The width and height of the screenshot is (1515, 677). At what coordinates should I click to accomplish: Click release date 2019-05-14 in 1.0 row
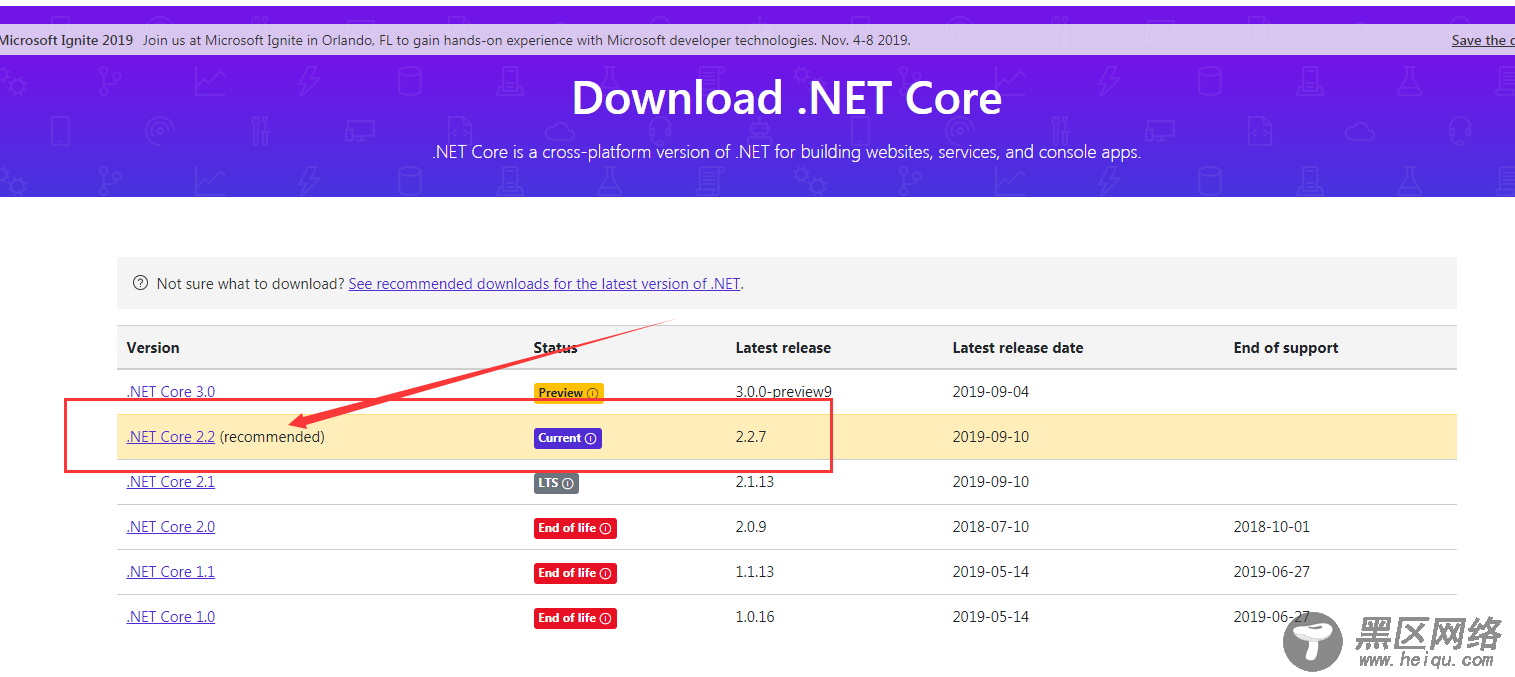click(x=991, y=617)
